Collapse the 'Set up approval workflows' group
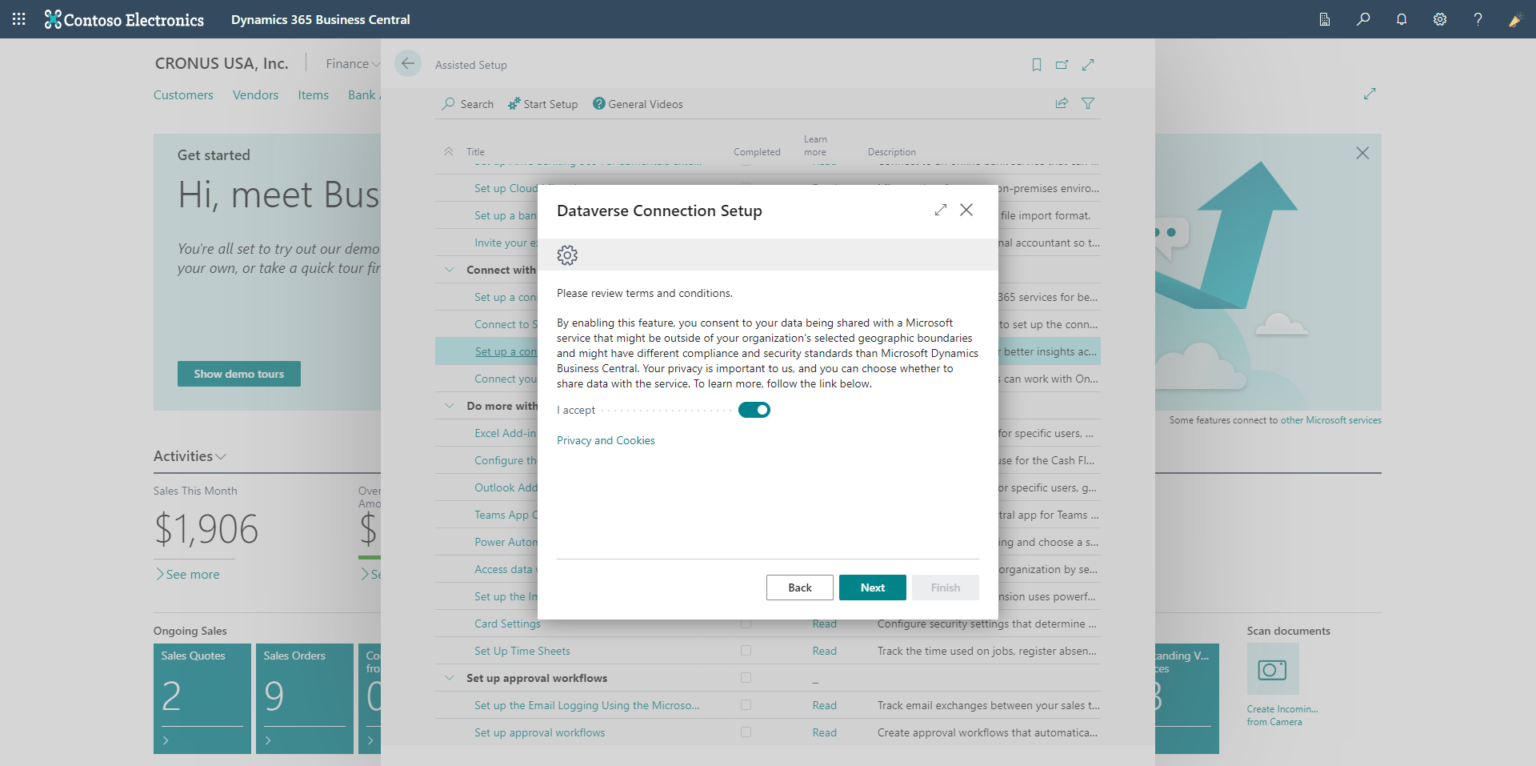1536x766 pixels. [x=448, y=677]
